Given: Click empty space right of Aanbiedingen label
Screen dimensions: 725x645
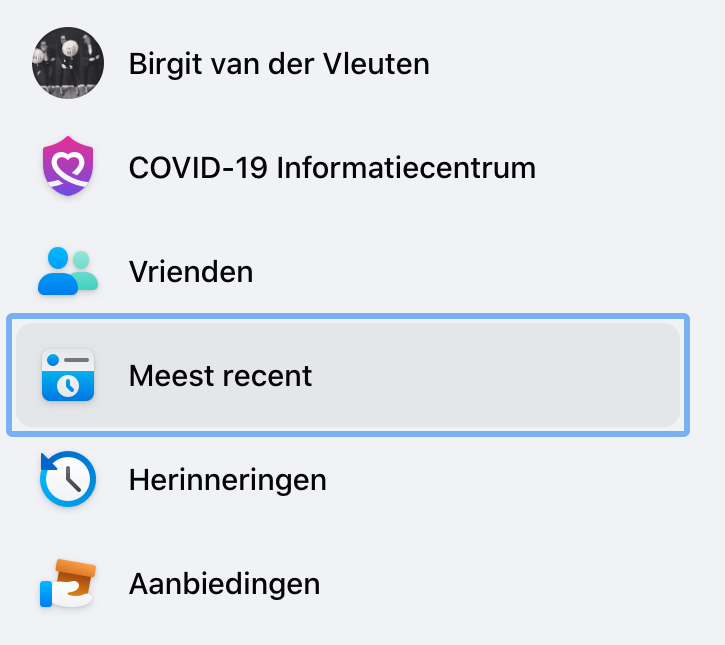Looking at the screenshot, I should coord(499,584).
